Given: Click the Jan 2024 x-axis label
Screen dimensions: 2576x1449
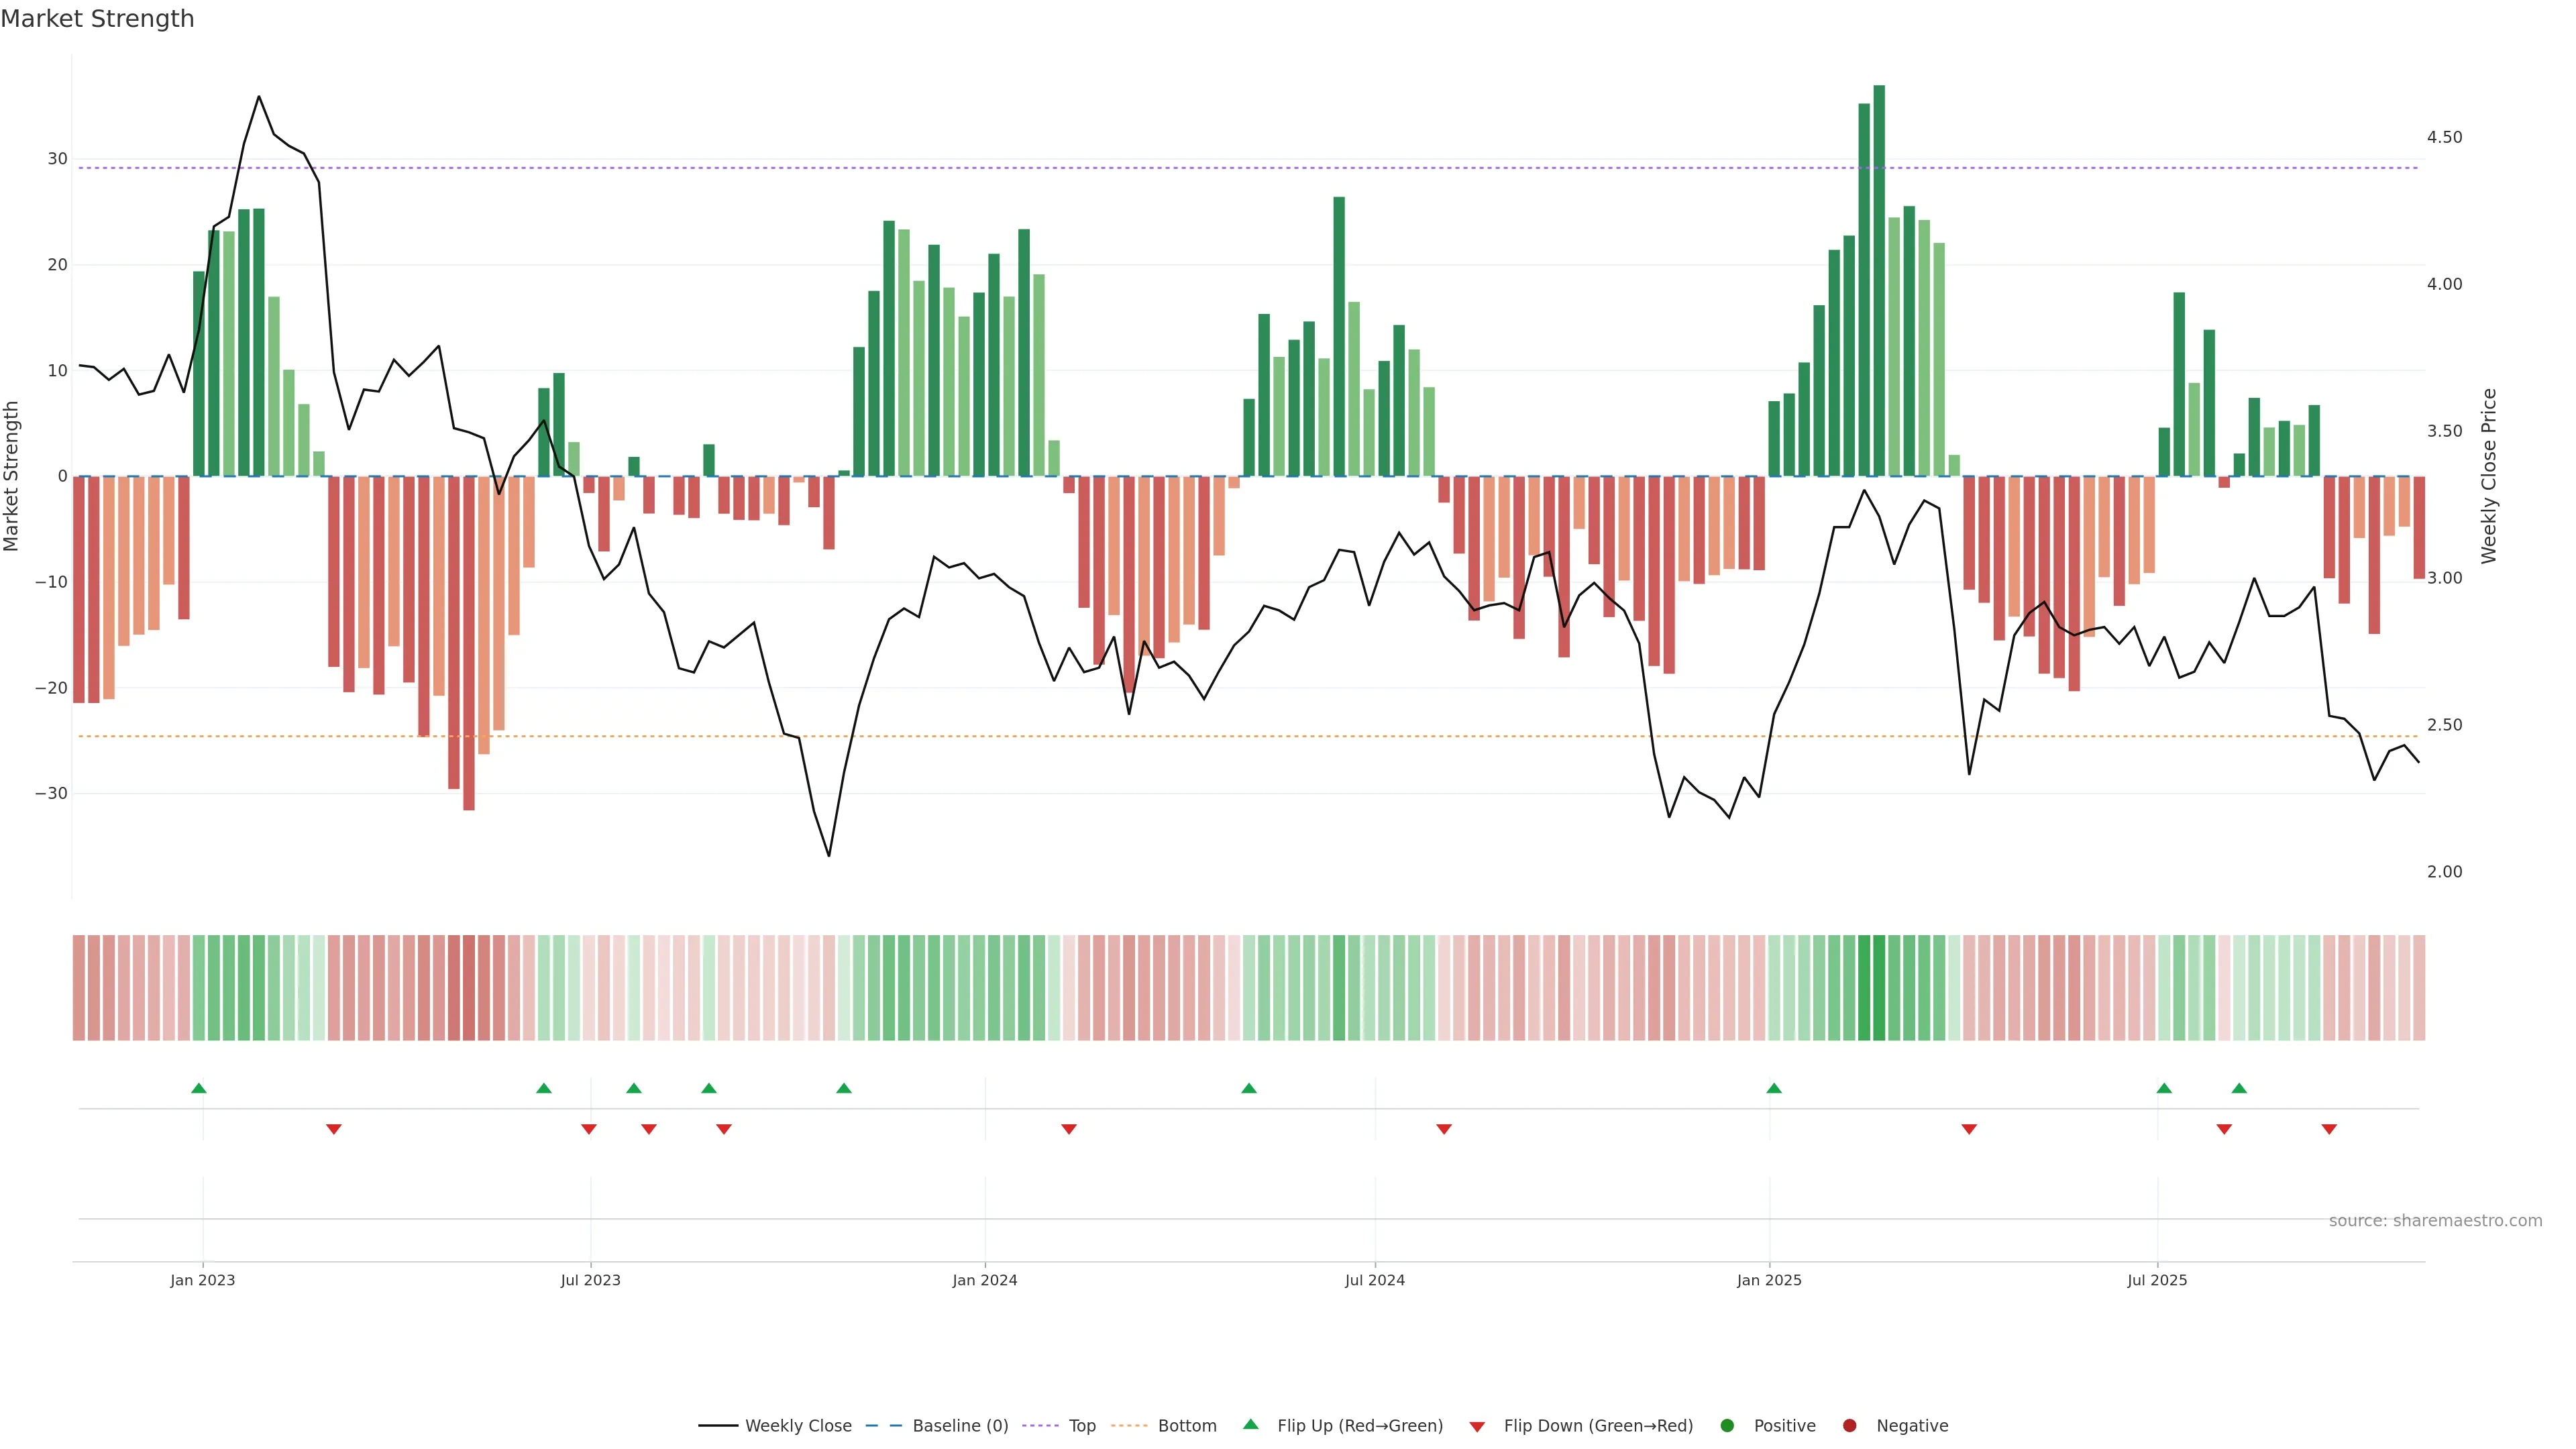Looking at the screenshot, I should point(984,1280).
